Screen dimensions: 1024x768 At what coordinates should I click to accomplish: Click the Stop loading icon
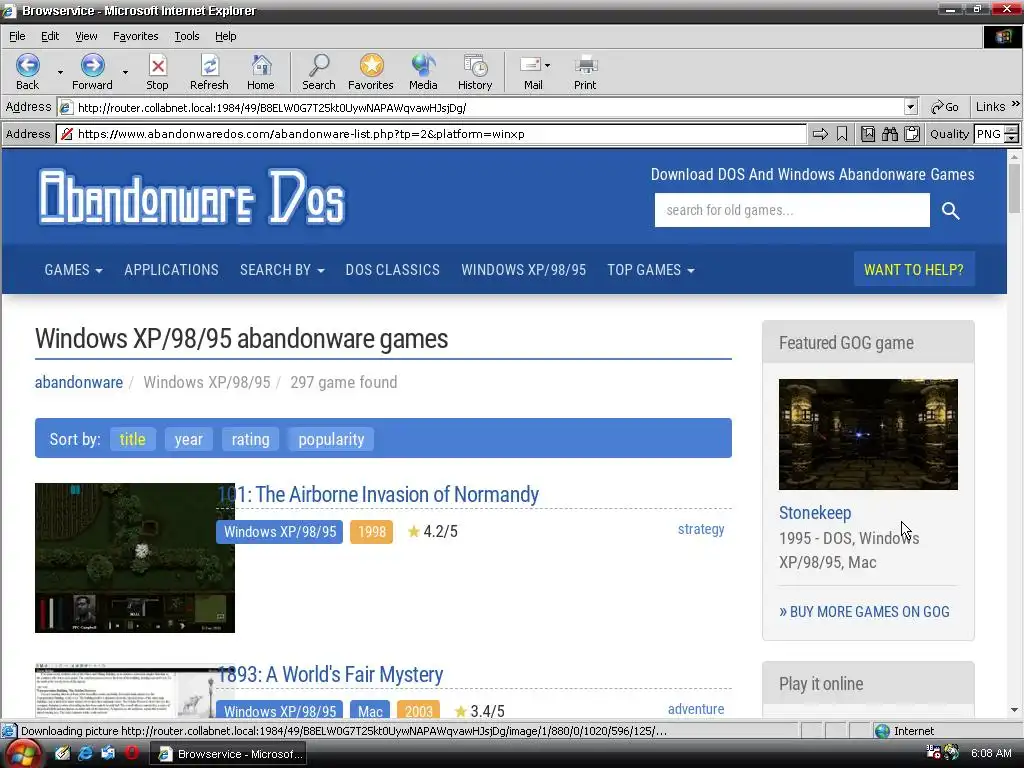click(157, 65)
